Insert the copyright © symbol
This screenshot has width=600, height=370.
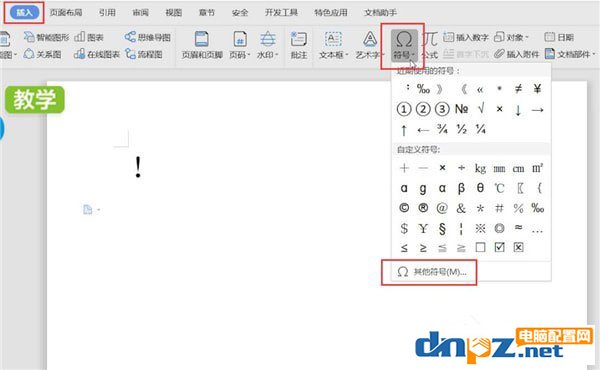[x=404, y=208]
